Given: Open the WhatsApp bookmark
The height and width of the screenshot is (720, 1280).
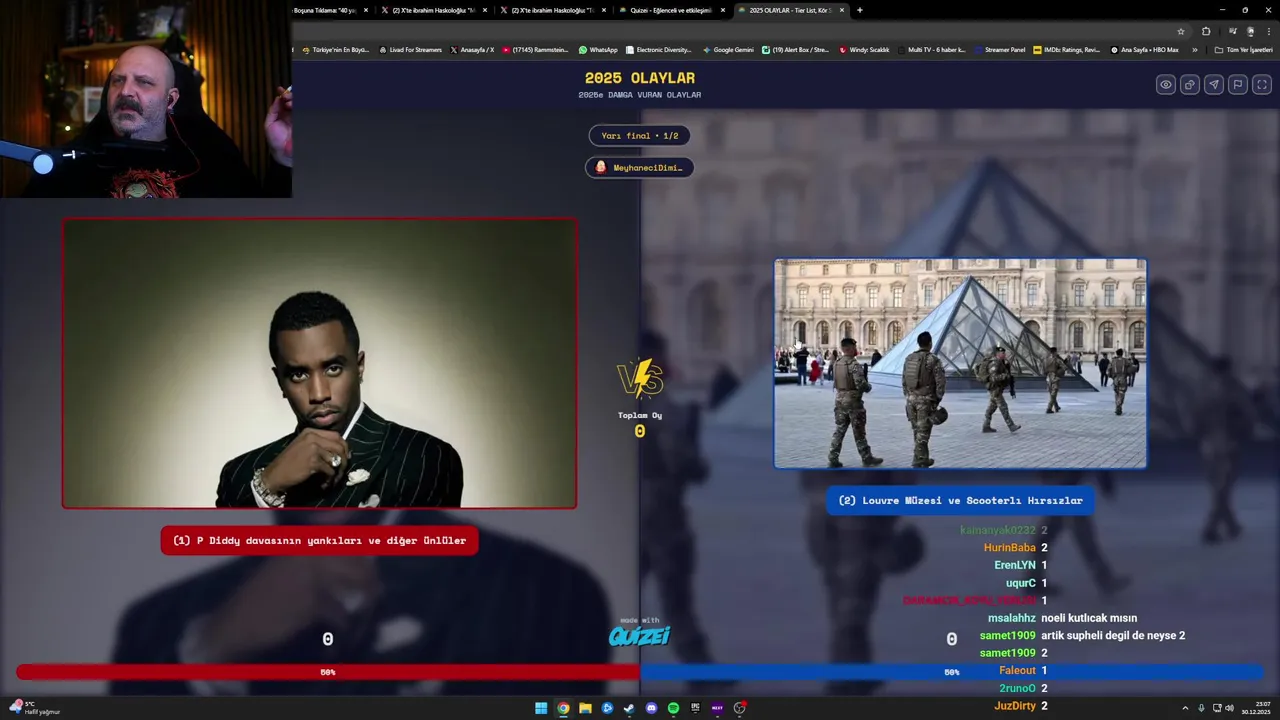Looking at the screenshot, I should tap(598, 49).
